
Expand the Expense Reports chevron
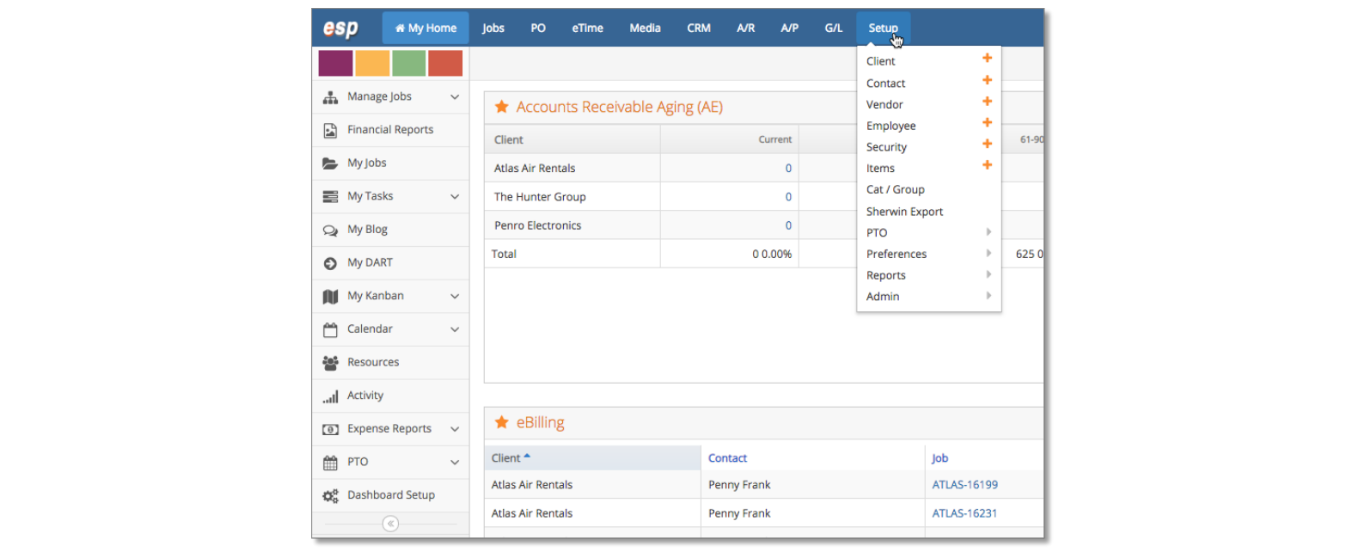(455, 429)
